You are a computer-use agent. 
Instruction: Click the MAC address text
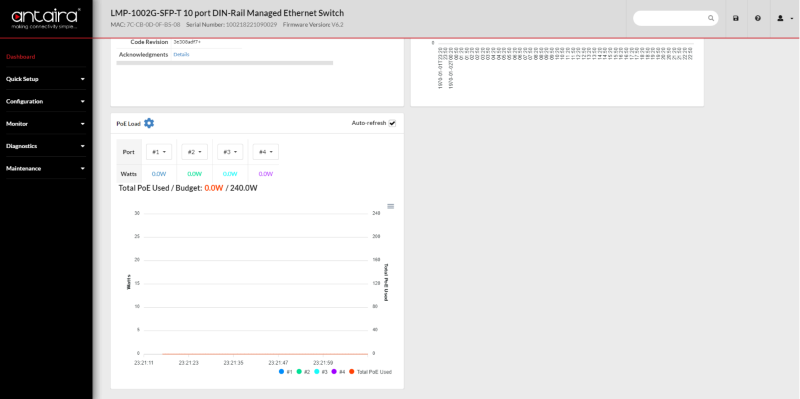pyautogui.click(x=145, y=24)
